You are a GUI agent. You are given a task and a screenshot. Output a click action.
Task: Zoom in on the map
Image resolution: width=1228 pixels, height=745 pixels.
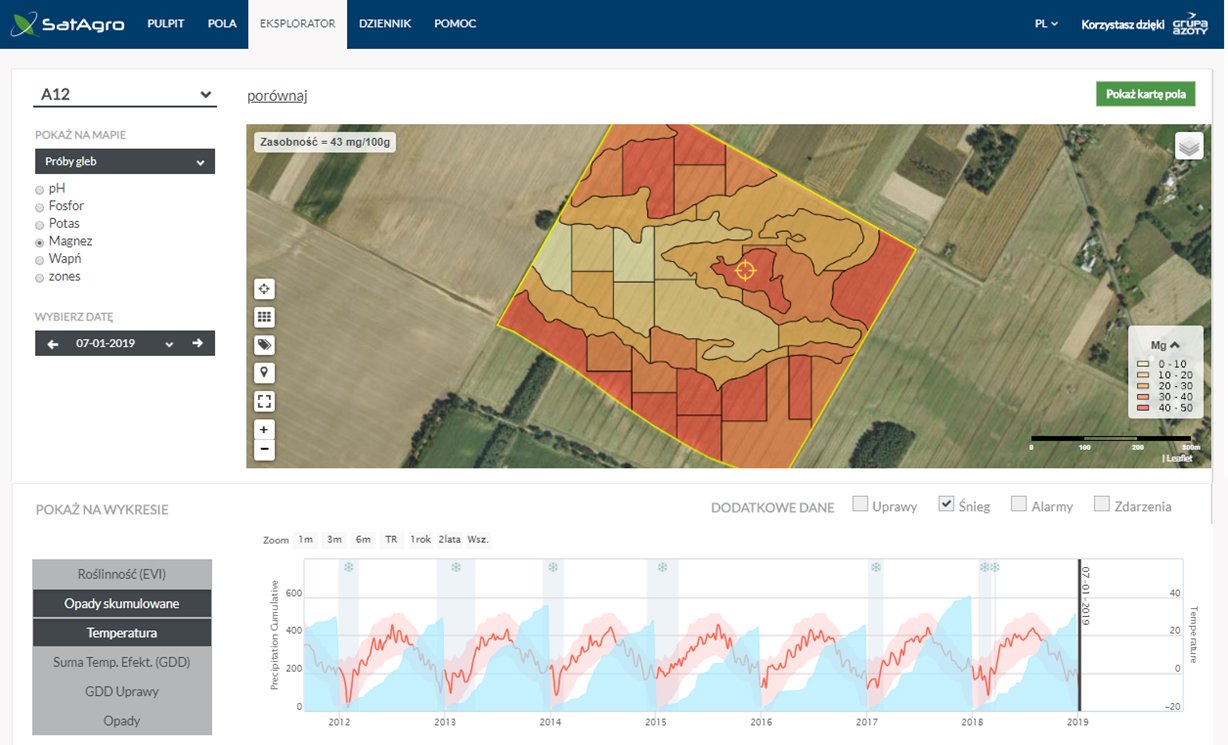coord(264,429)
